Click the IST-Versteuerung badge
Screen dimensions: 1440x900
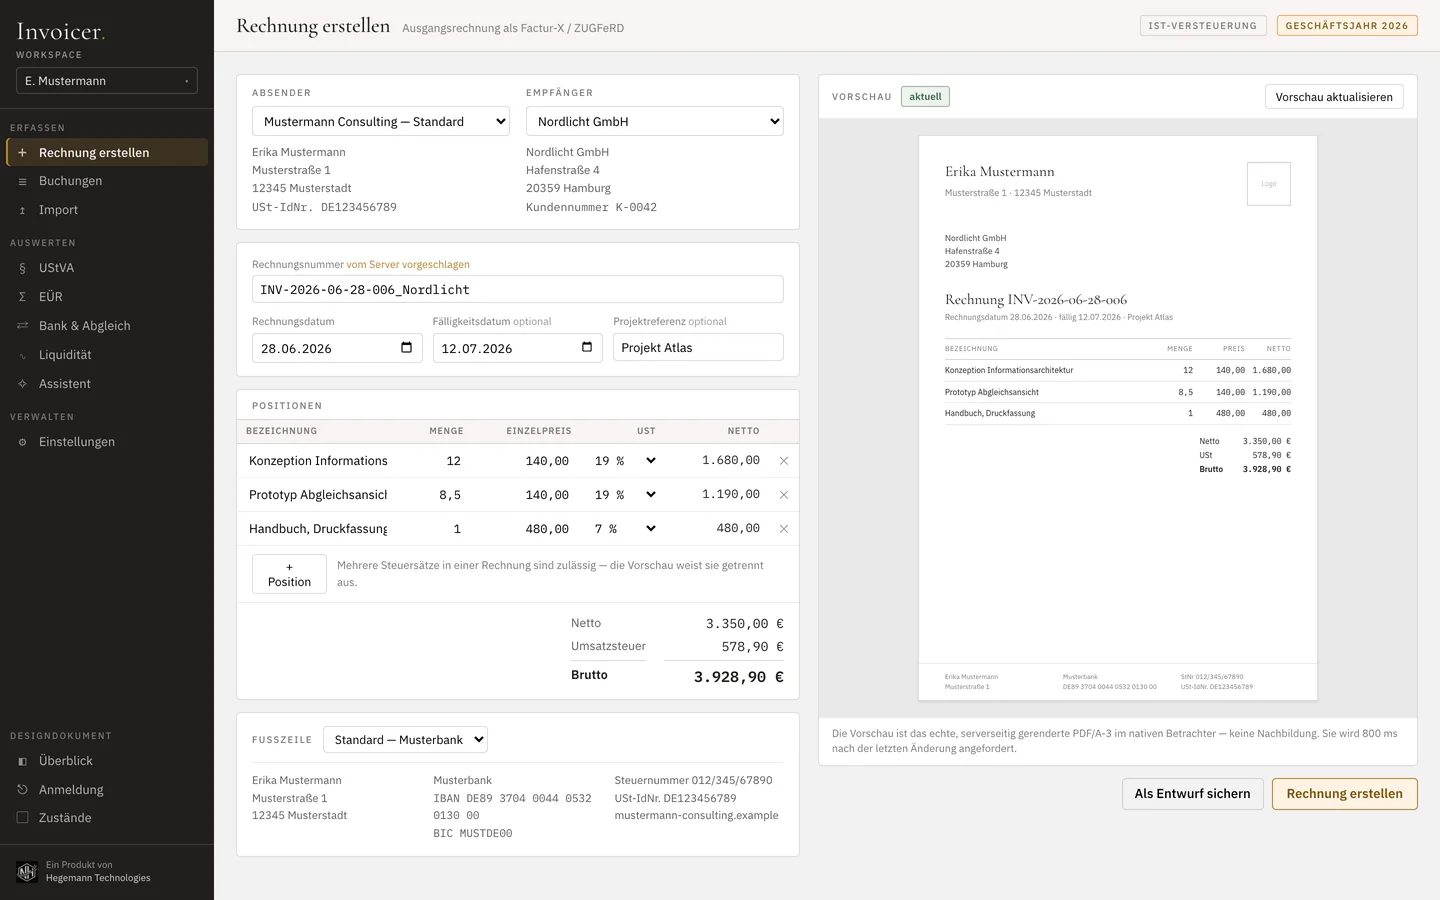pos(1203,26)
